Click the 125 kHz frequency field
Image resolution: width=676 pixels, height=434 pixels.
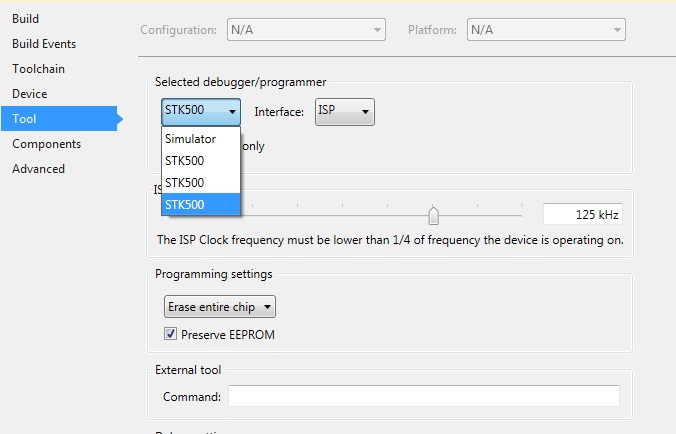(x=582, y=215)
